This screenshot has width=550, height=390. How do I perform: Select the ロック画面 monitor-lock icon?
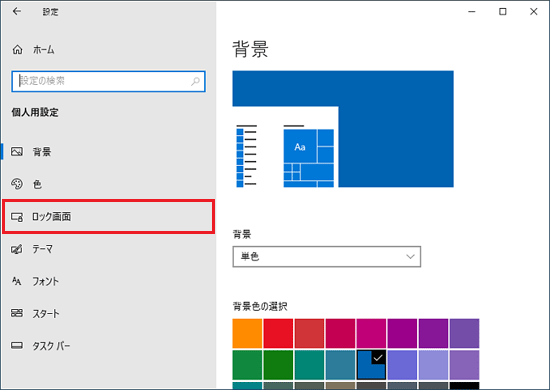coord(17,217)
